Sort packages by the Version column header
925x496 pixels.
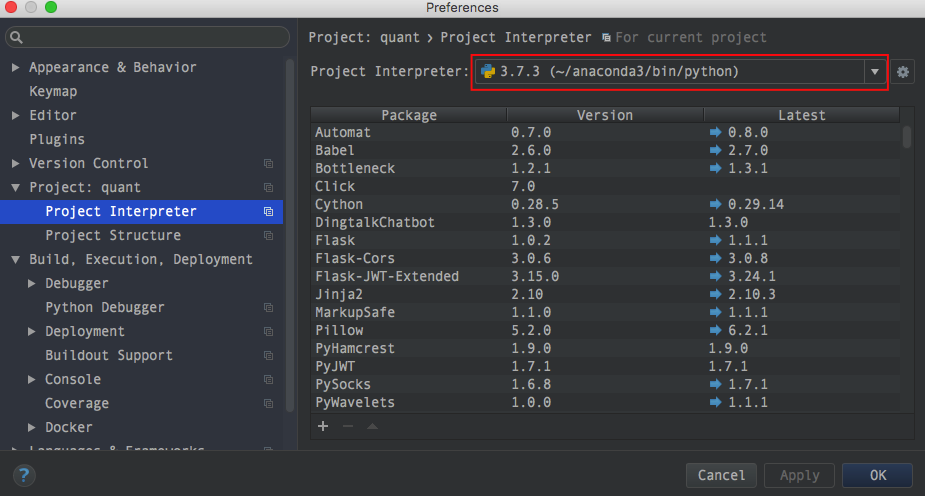(605, 115)
